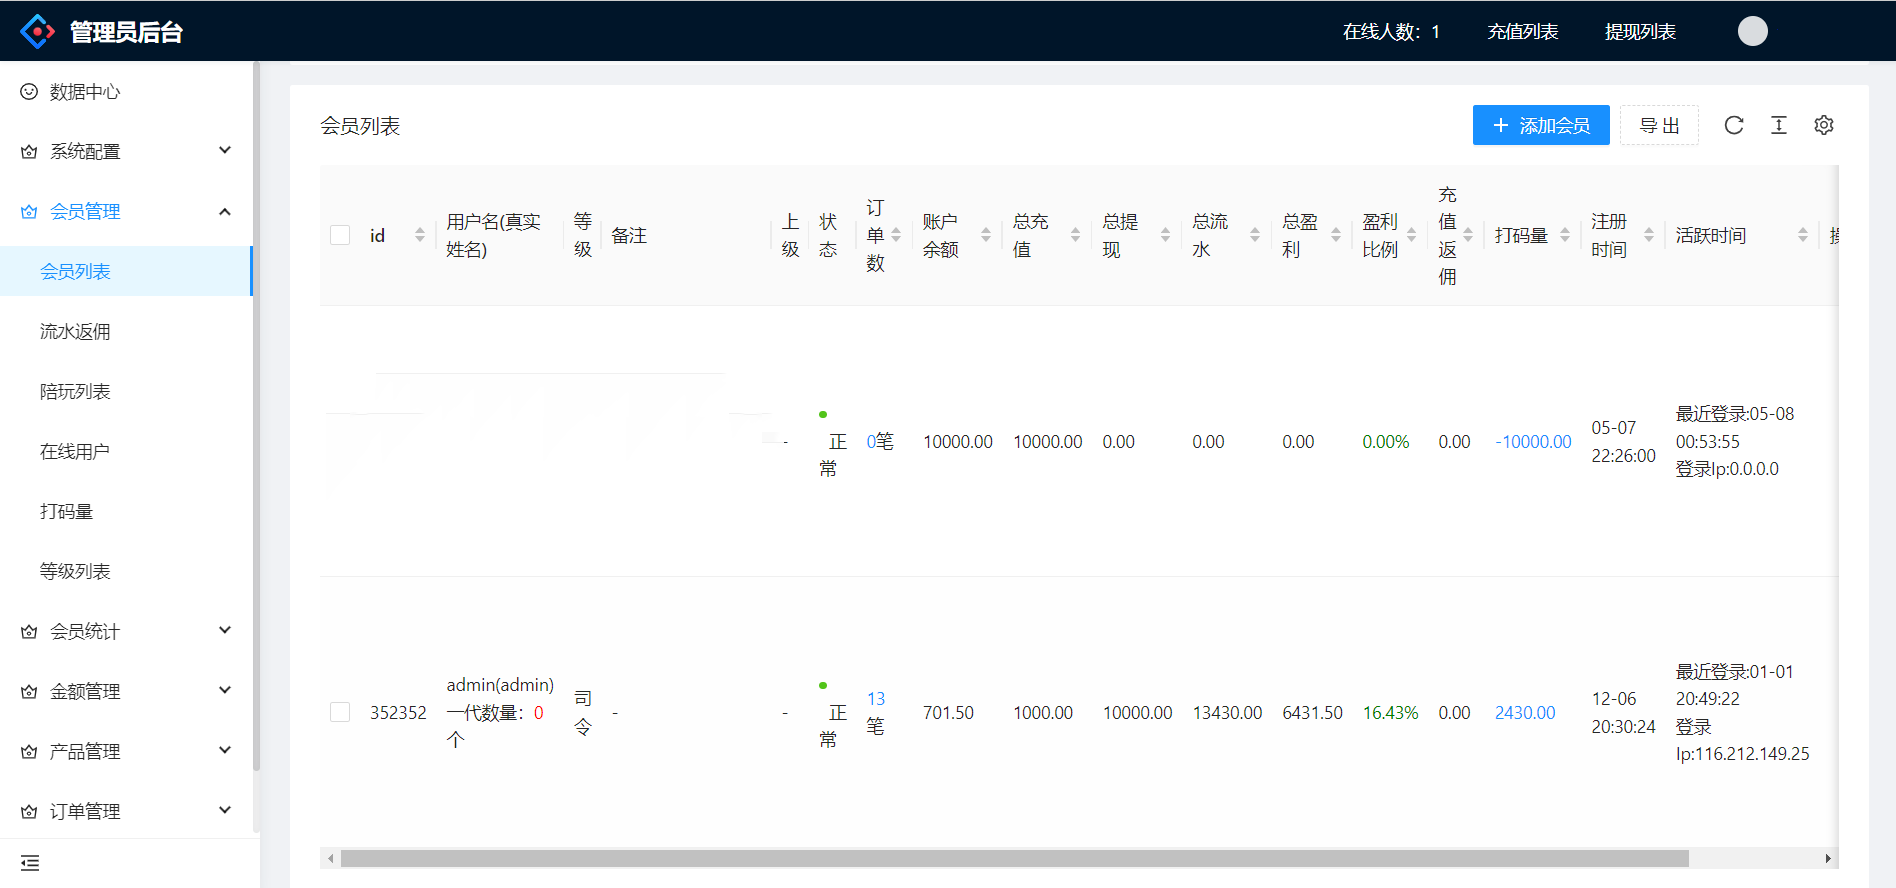Viewport: 1896px width, 888px height.
Task: Sort by 打码量 column arrows
Action: [1565, 235]
